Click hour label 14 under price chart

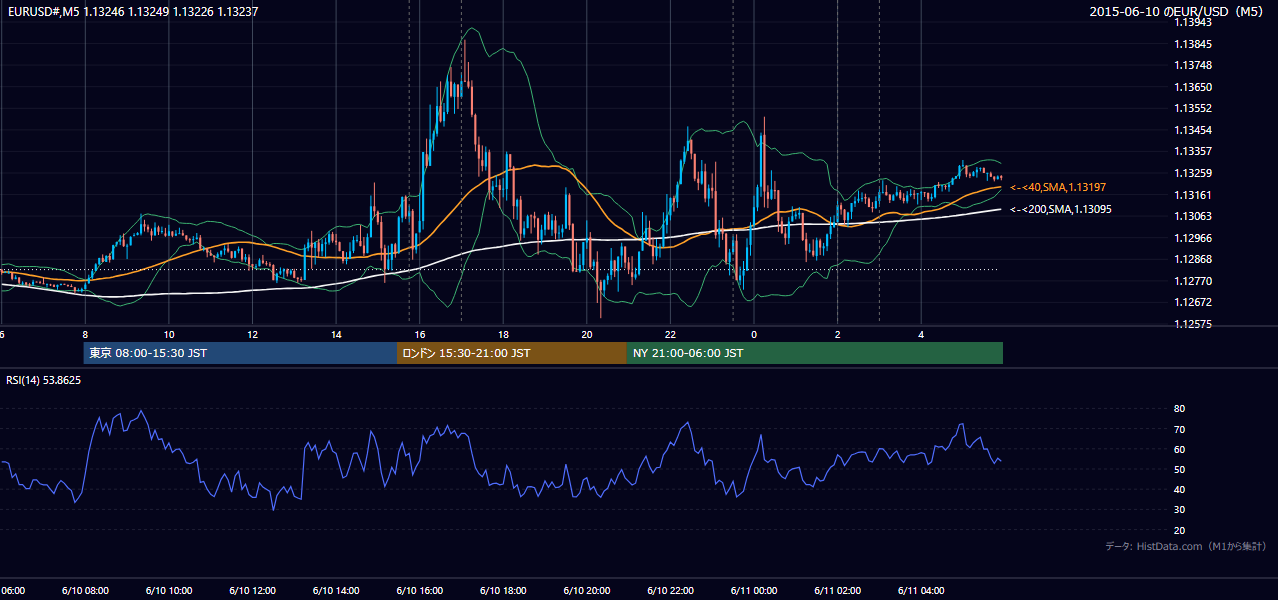pyautogui.click(x=336, y=335)
